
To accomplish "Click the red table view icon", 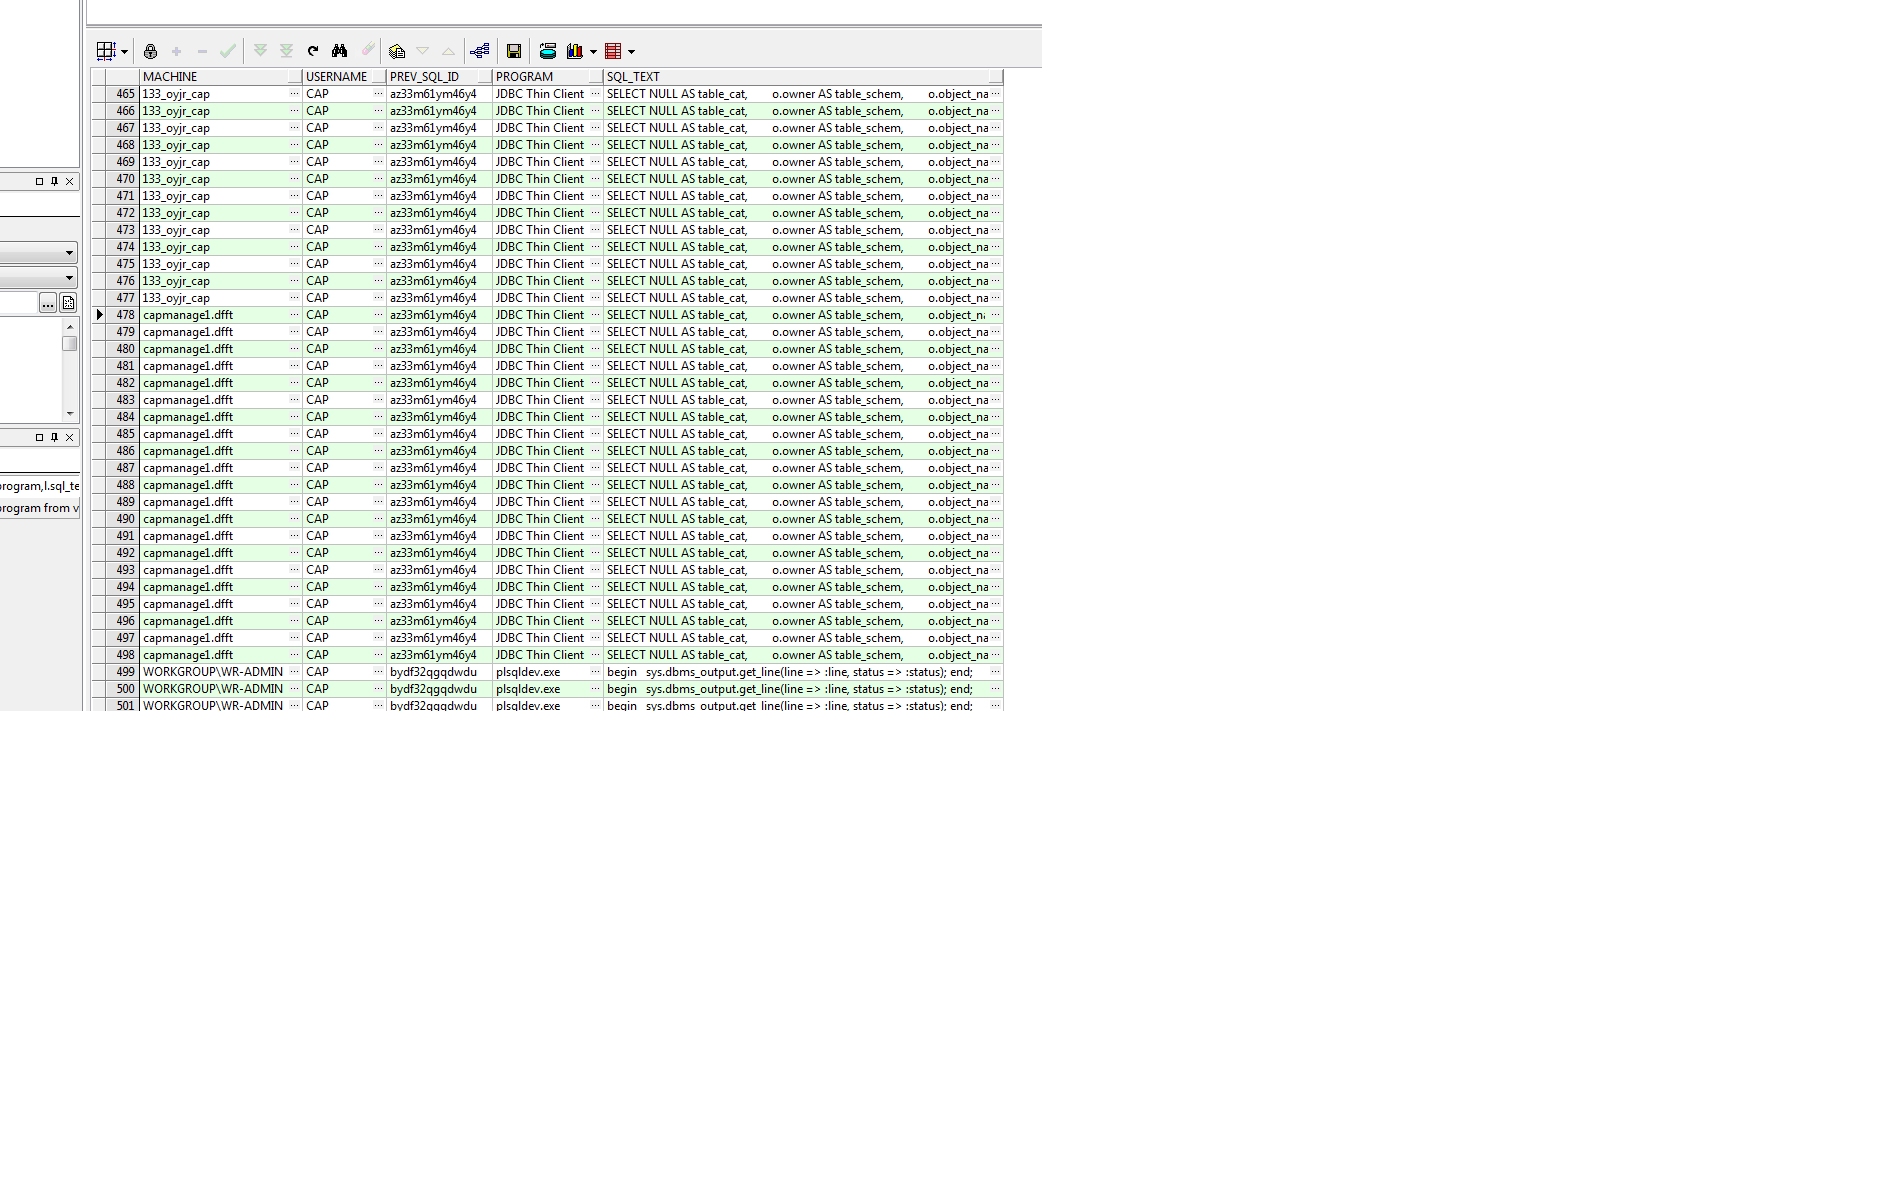I will (613, 51).
